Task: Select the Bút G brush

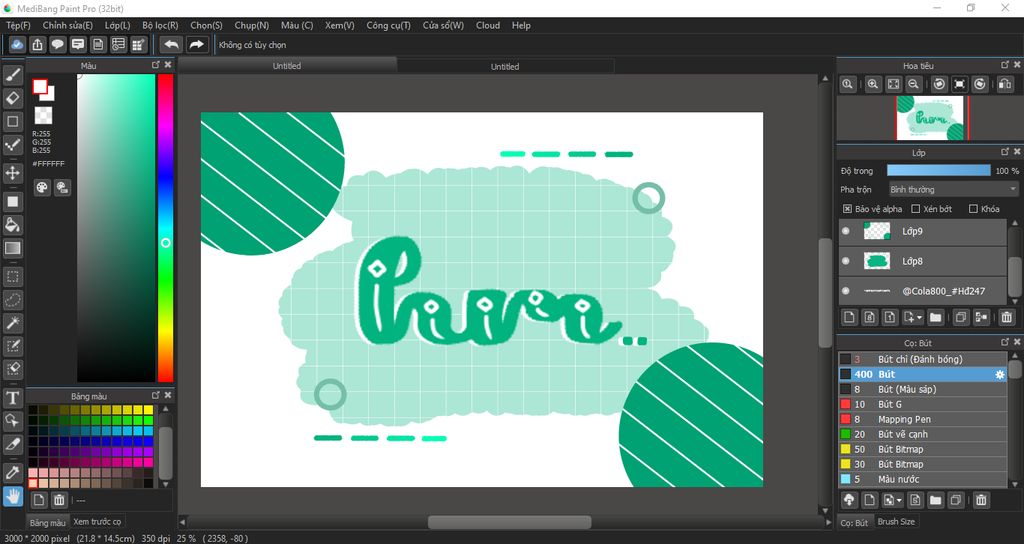Action: [923, 404]
